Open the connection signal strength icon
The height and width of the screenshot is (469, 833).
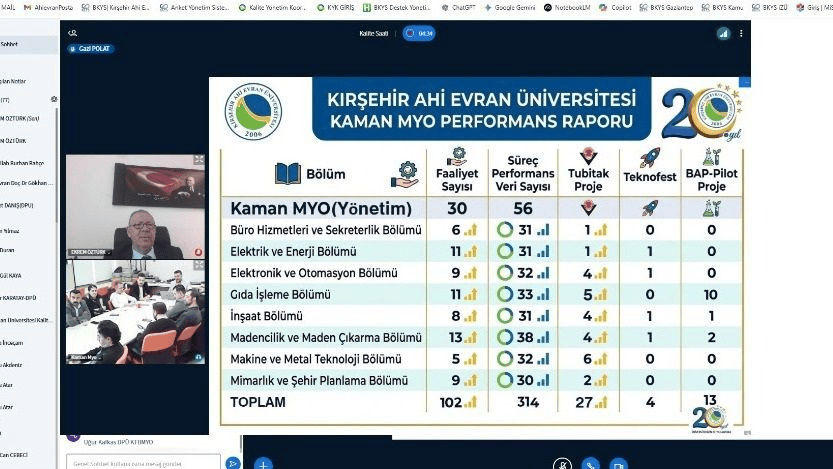coord(723,33)
